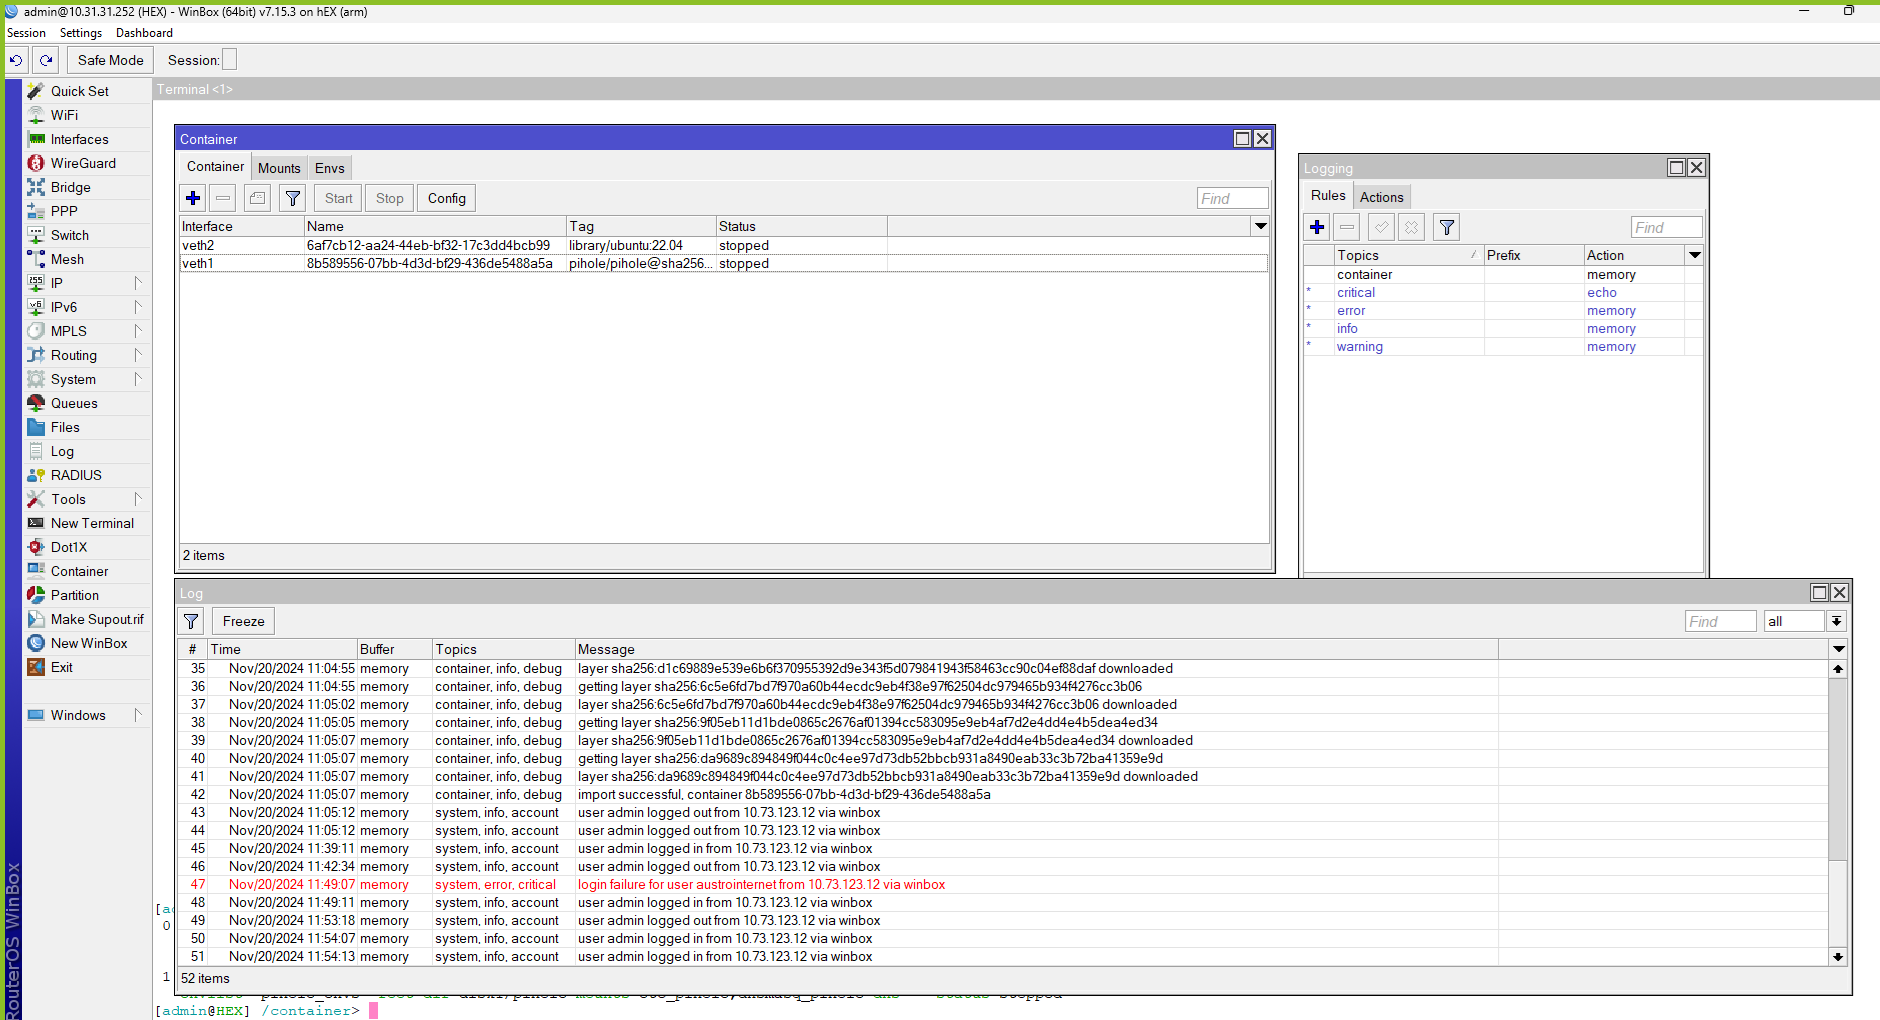Click the container Stop button
The width and height of the screenshot is (1880, 1020).
coord(390,198)
